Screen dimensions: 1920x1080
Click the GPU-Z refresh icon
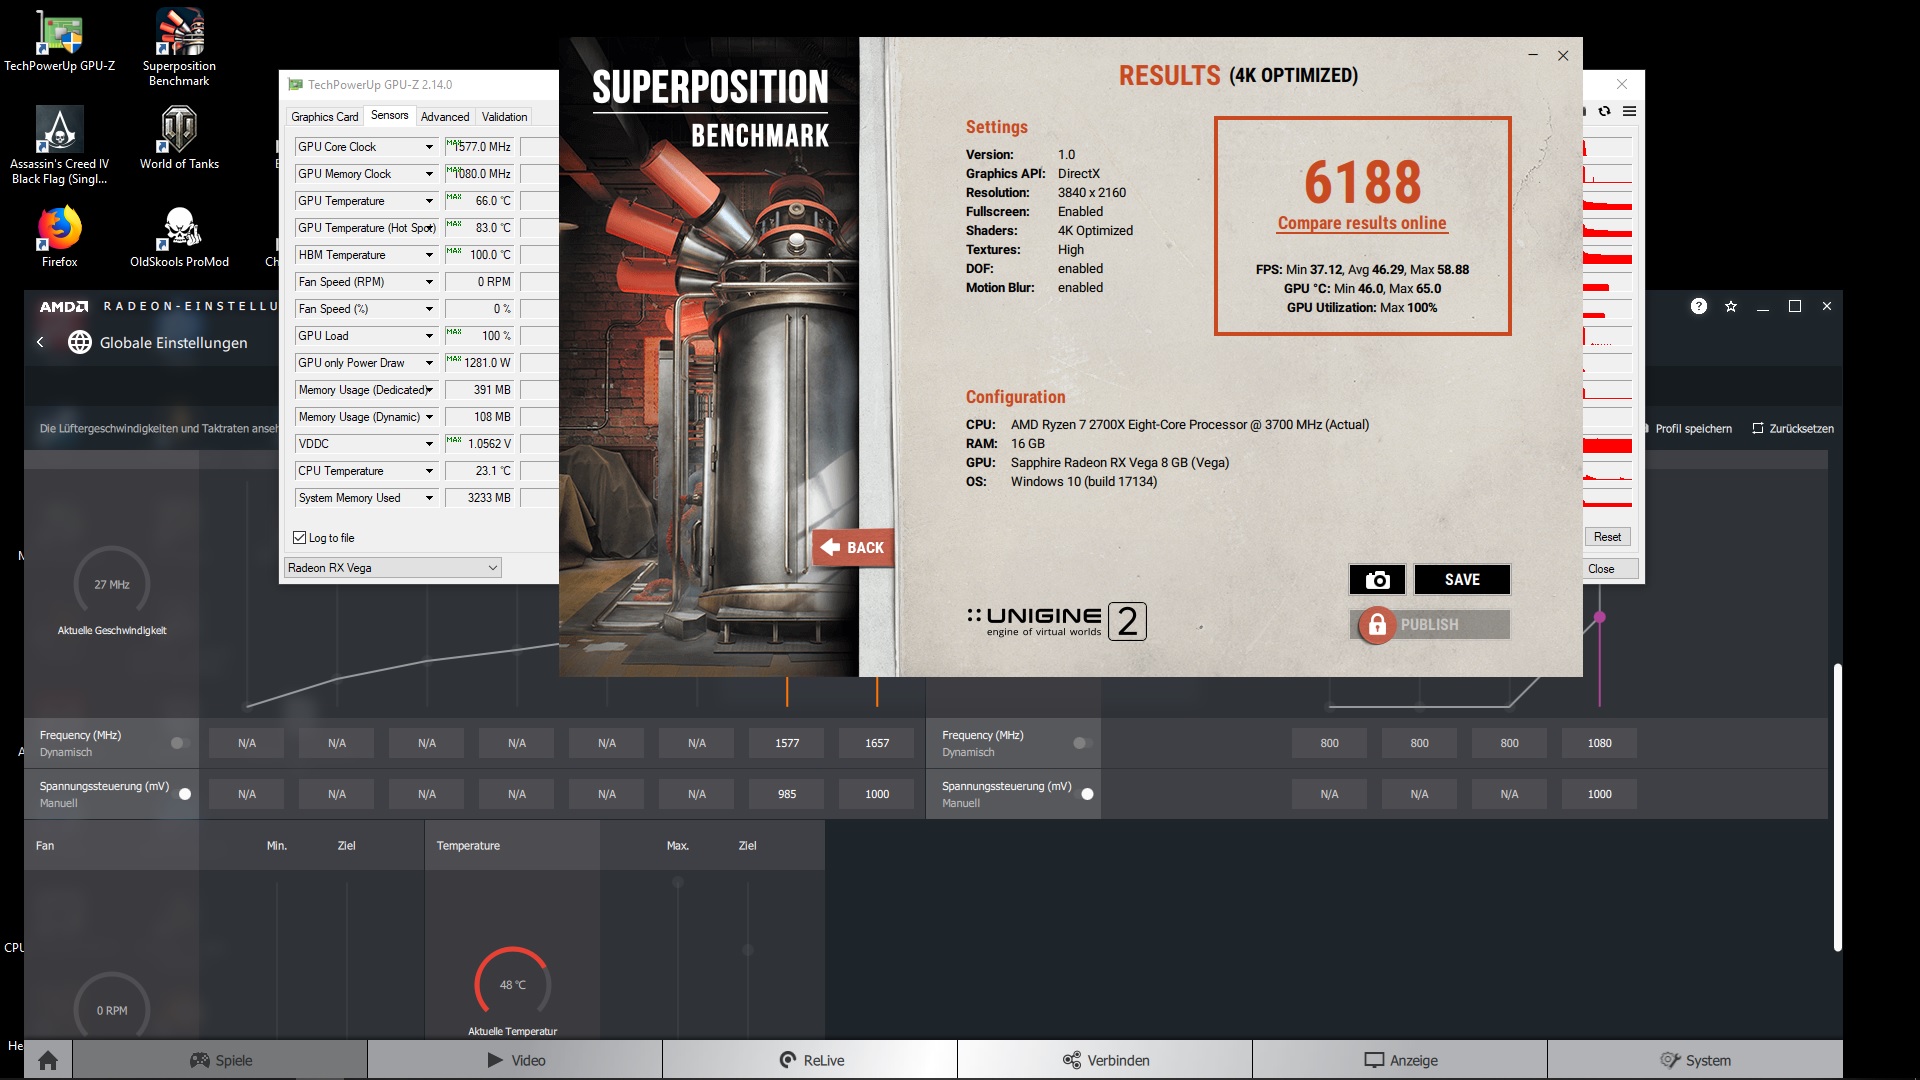(1604, 111)
